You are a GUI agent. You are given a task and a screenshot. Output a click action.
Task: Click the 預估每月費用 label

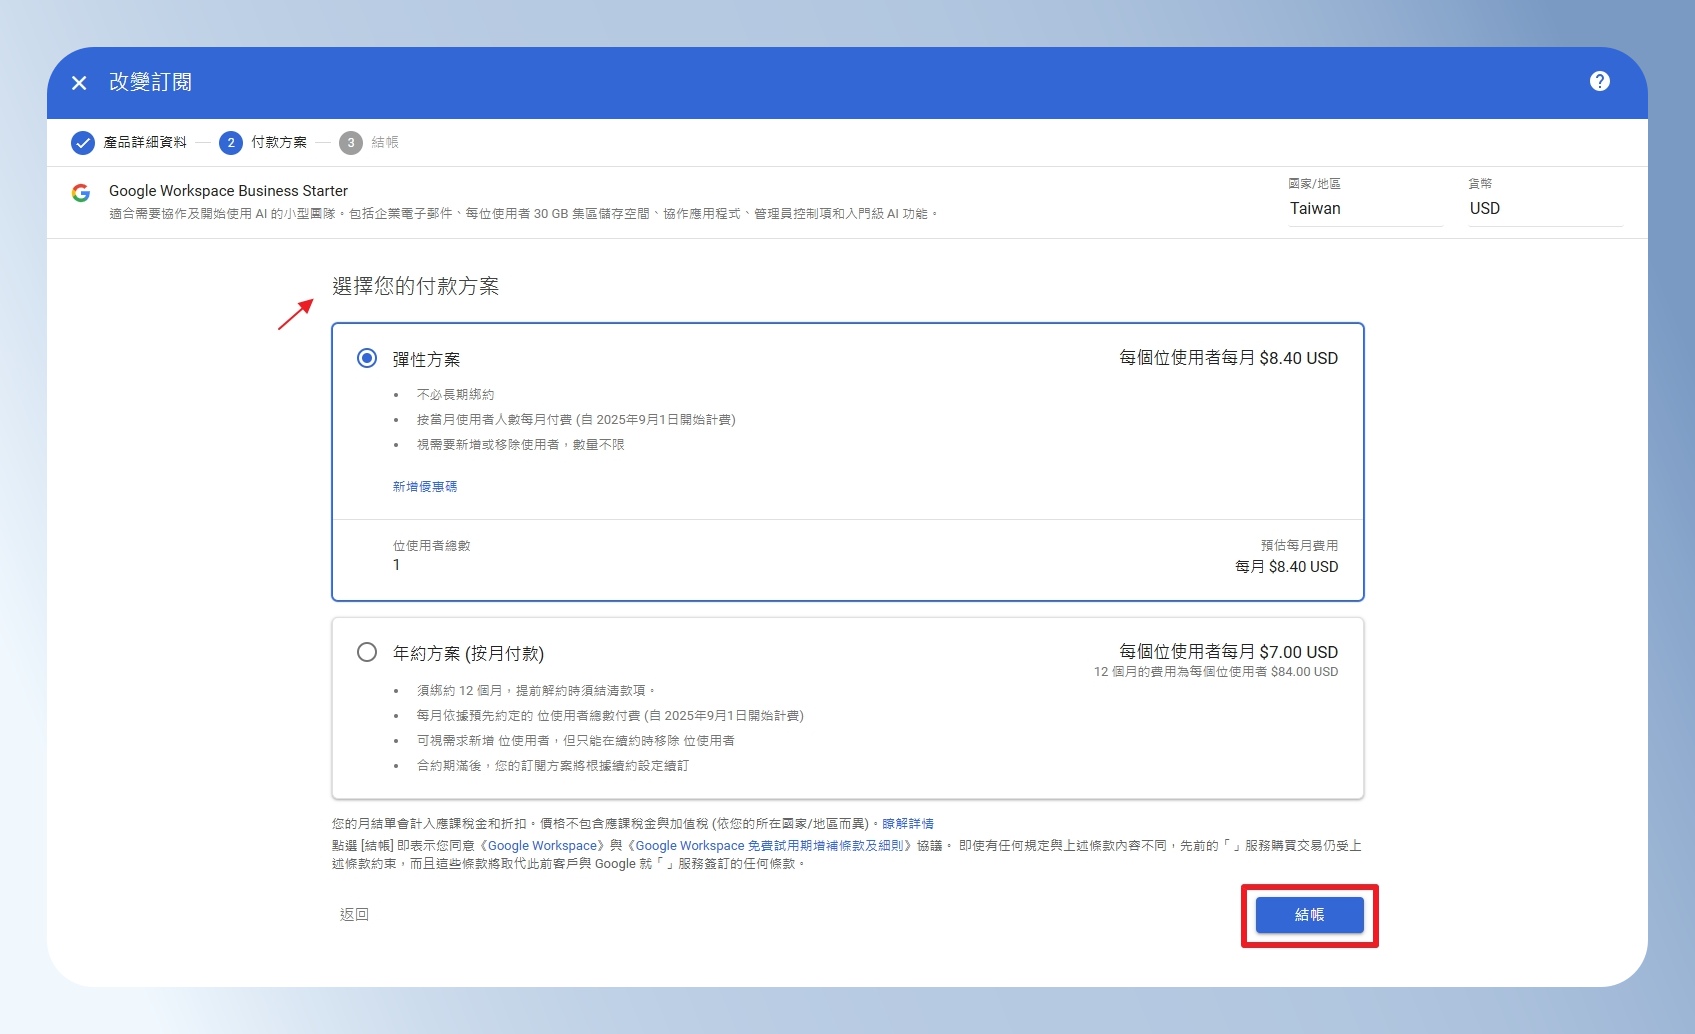[1299, 546]
